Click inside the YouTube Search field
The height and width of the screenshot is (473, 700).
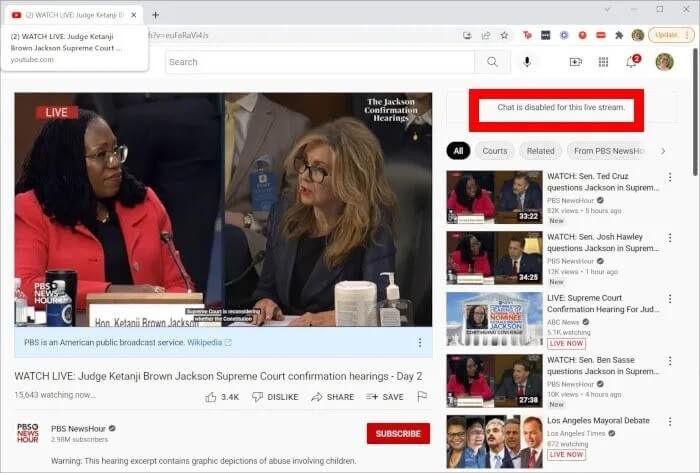(320, 62)
